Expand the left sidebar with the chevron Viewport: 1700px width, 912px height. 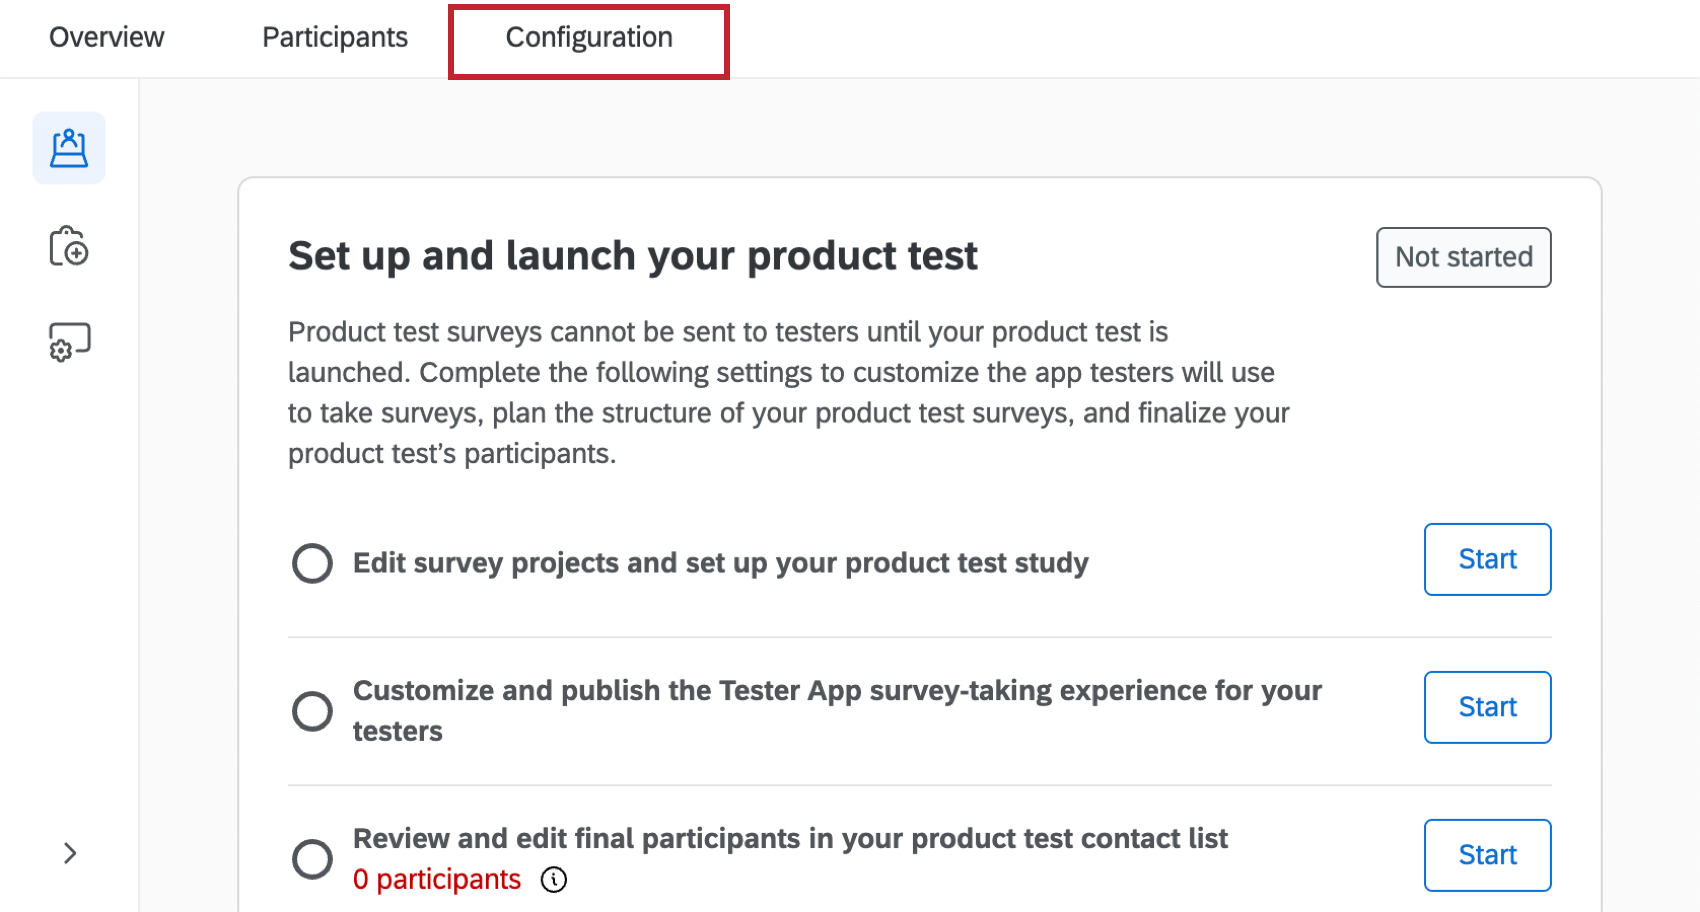coord(70,853)
